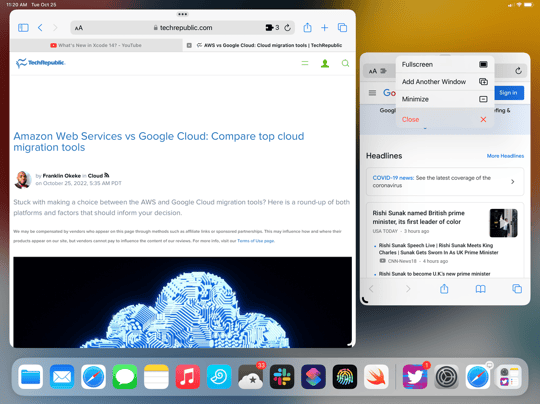Click the TechRepublic logo
540x404 pixels.
tap(40, 63)
